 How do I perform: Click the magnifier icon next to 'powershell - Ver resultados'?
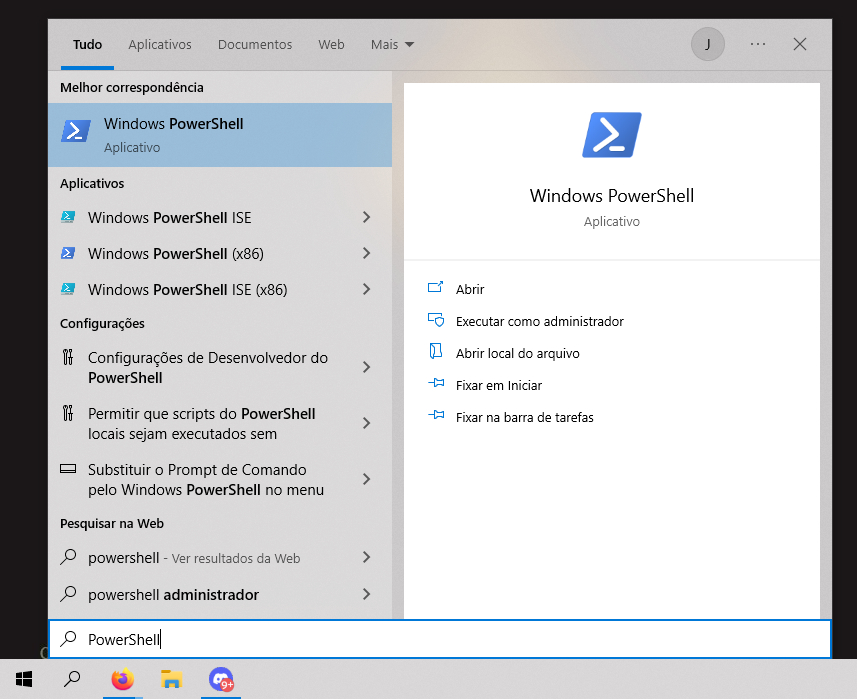(68, 557)
